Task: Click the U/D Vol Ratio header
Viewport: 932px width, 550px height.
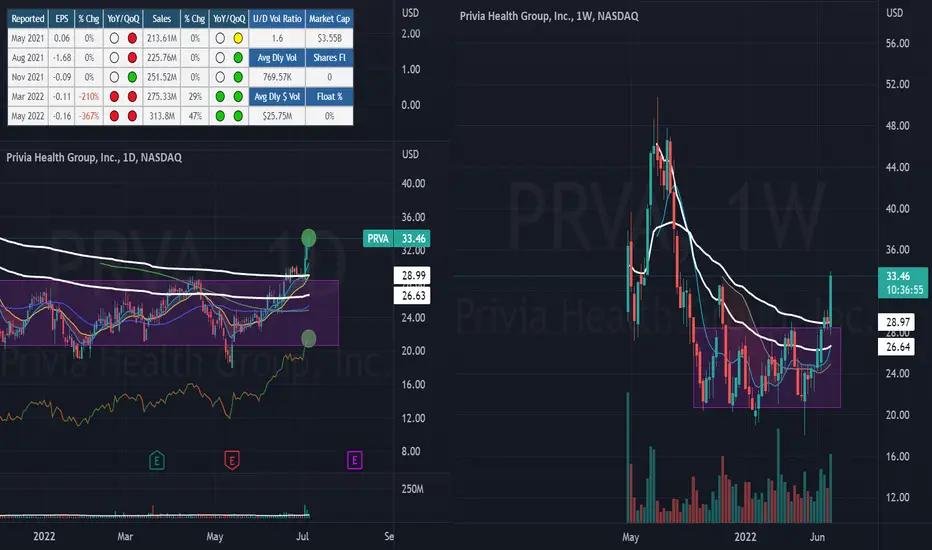Action: (x=277, y=18)
